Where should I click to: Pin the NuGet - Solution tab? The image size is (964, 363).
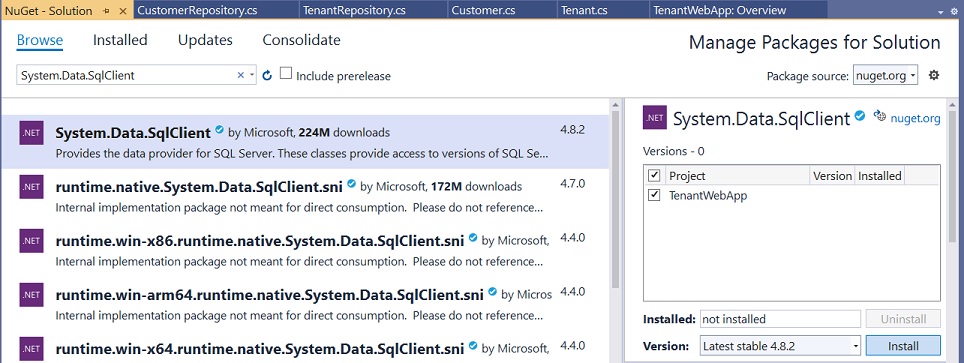[x=106, y=11]
